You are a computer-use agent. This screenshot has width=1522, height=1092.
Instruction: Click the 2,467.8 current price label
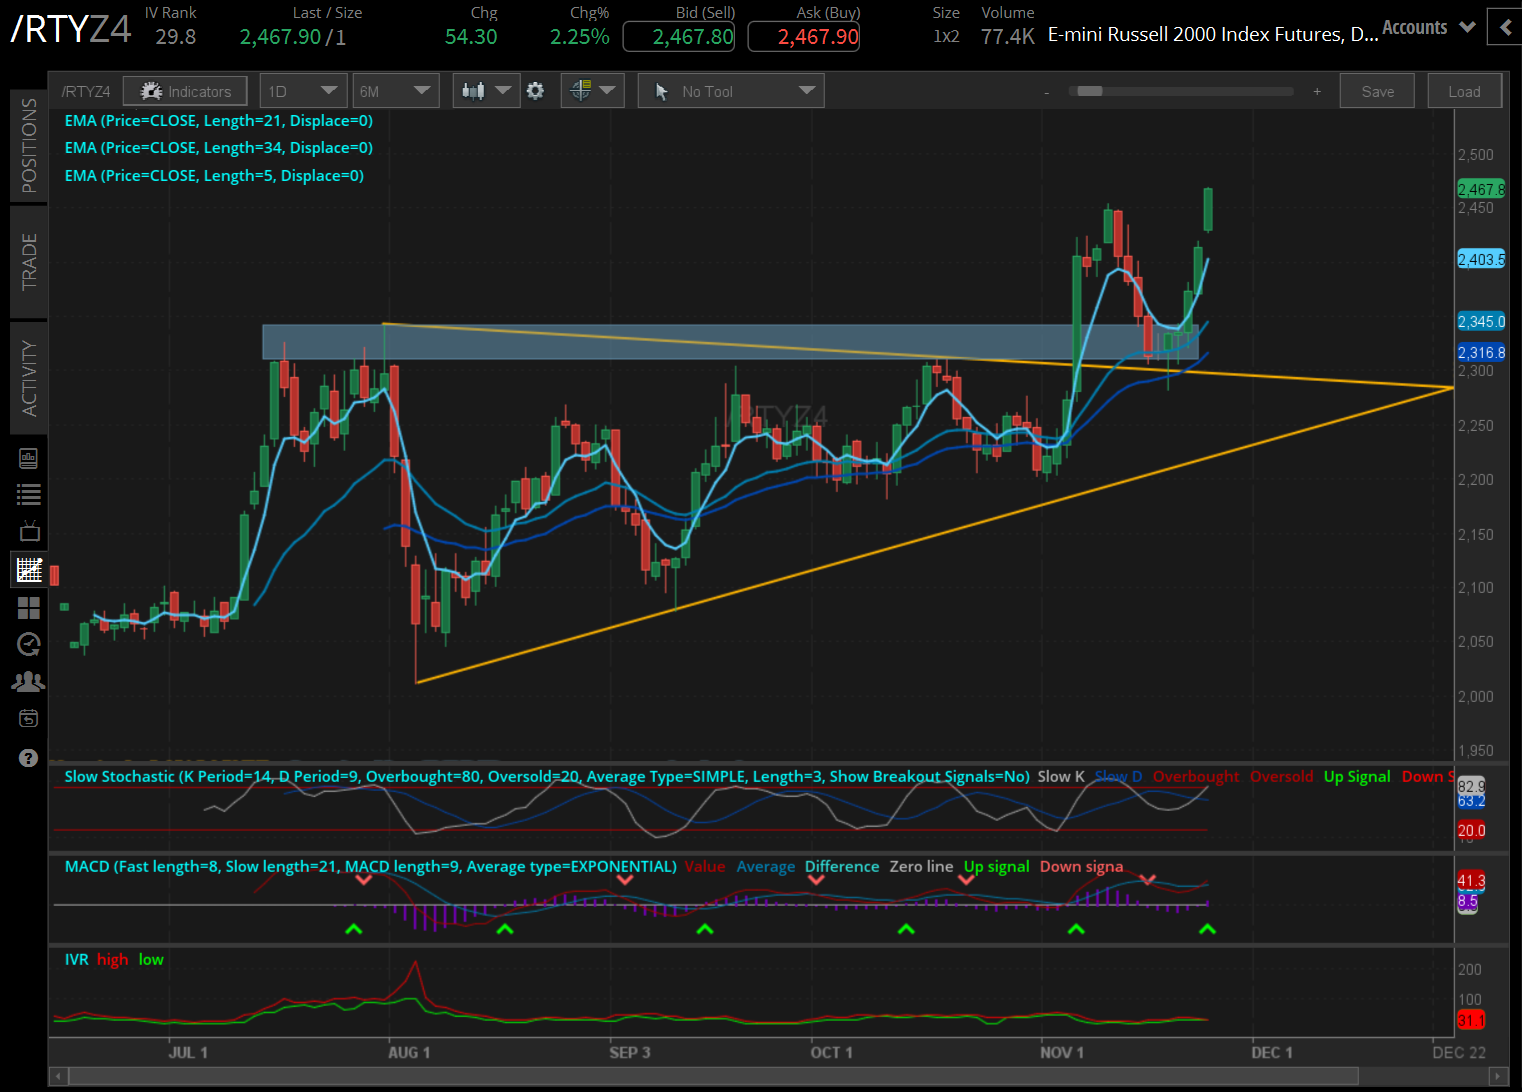pyautogui.click(x=1481, y=189)
